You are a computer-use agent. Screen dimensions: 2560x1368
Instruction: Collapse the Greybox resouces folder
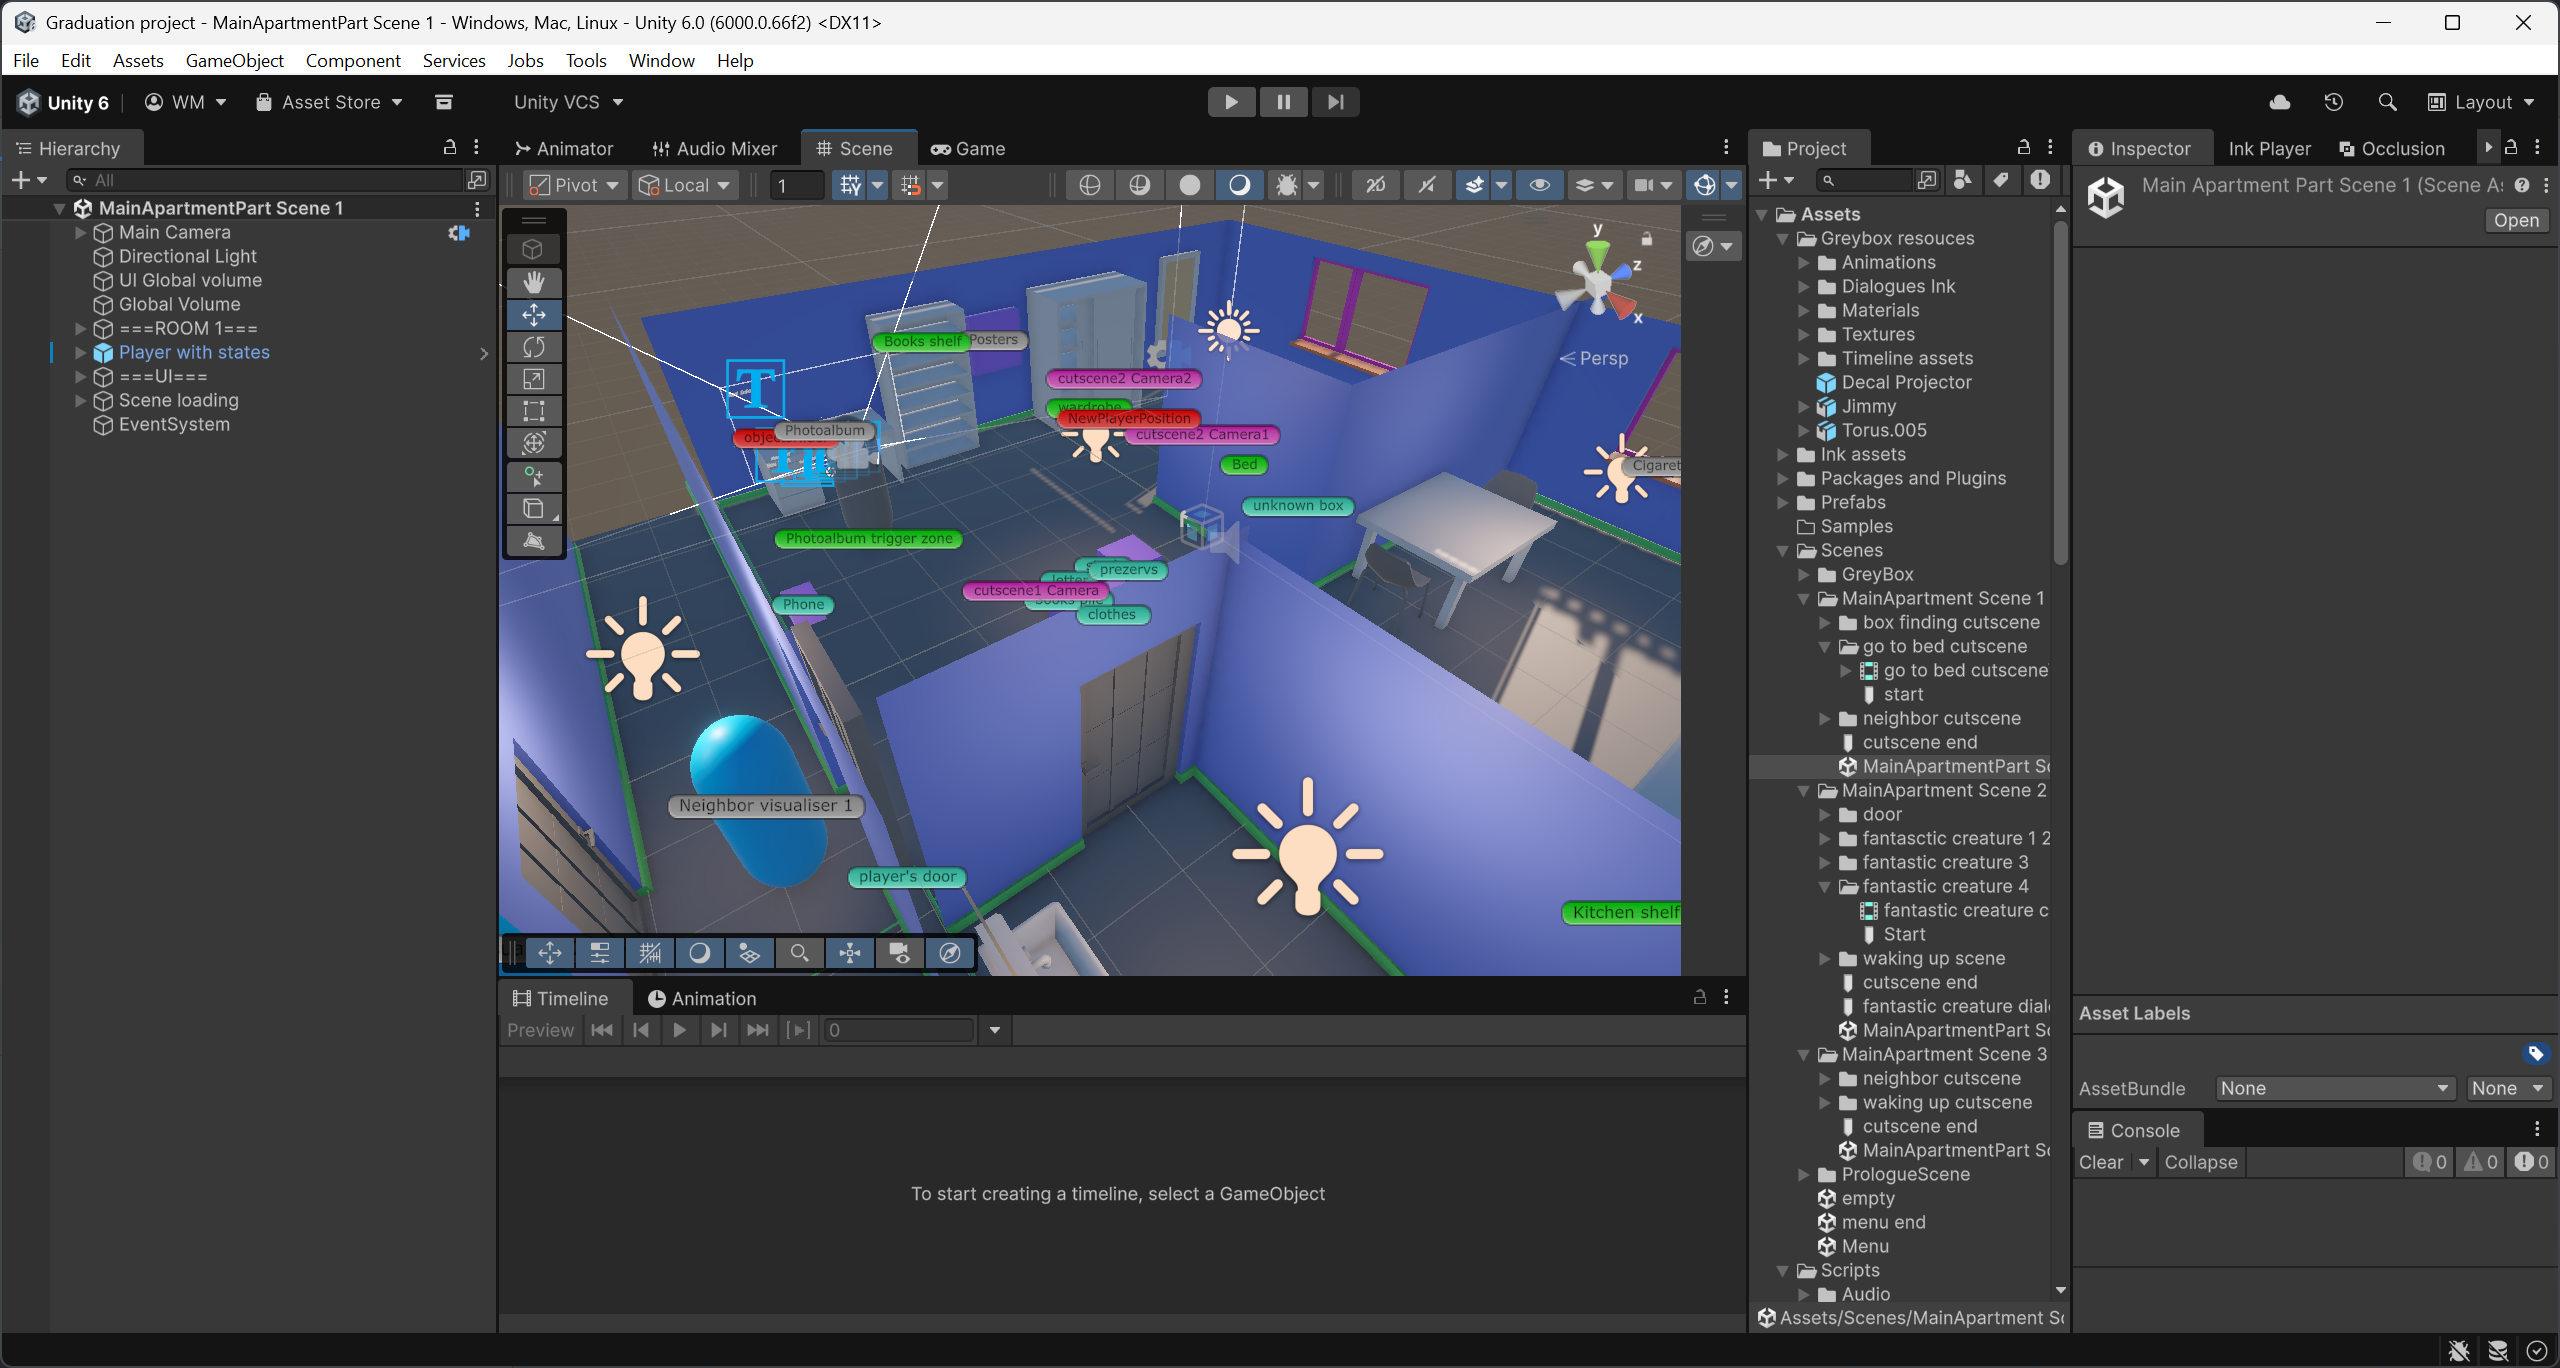point(1783,238)
